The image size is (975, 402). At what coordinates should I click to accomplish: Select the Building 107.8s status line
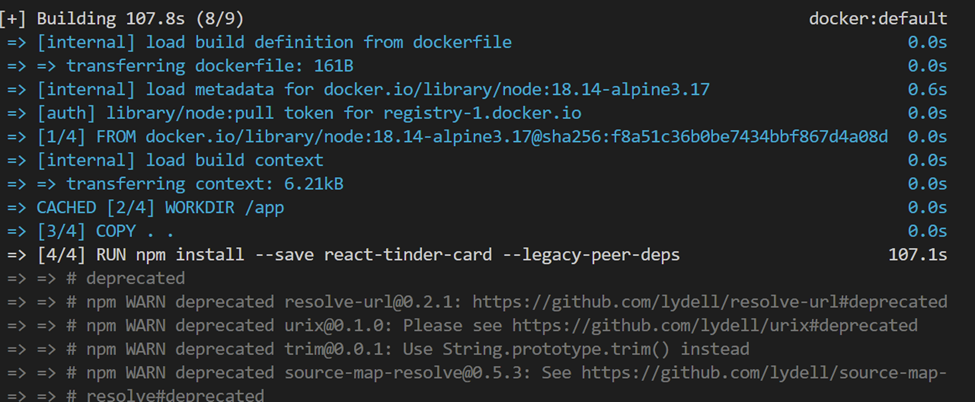click(122, 19)
